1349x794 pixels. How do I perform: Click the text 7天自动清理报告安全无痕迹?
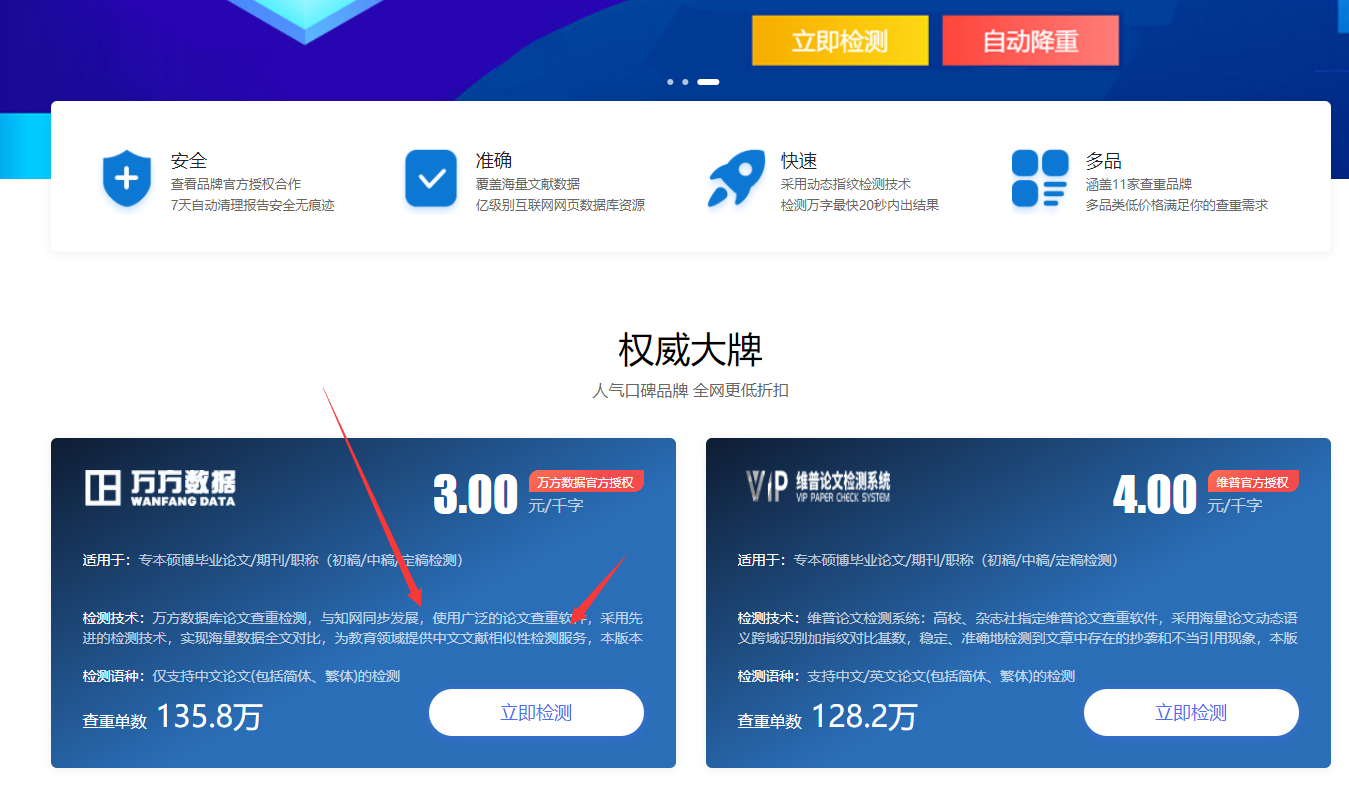click(x=253, y=205)
